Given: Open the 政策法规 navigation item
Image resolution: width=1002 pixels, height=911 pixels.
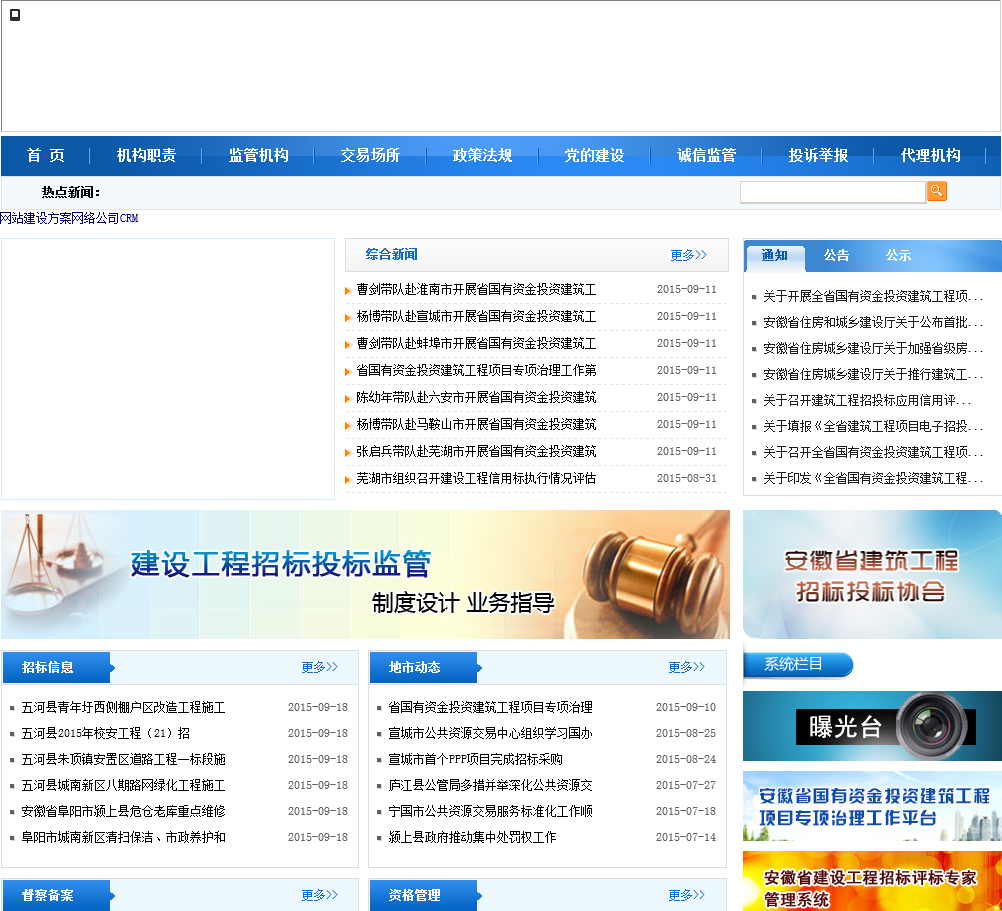Looking at the screenshot, I should (482, 155).
